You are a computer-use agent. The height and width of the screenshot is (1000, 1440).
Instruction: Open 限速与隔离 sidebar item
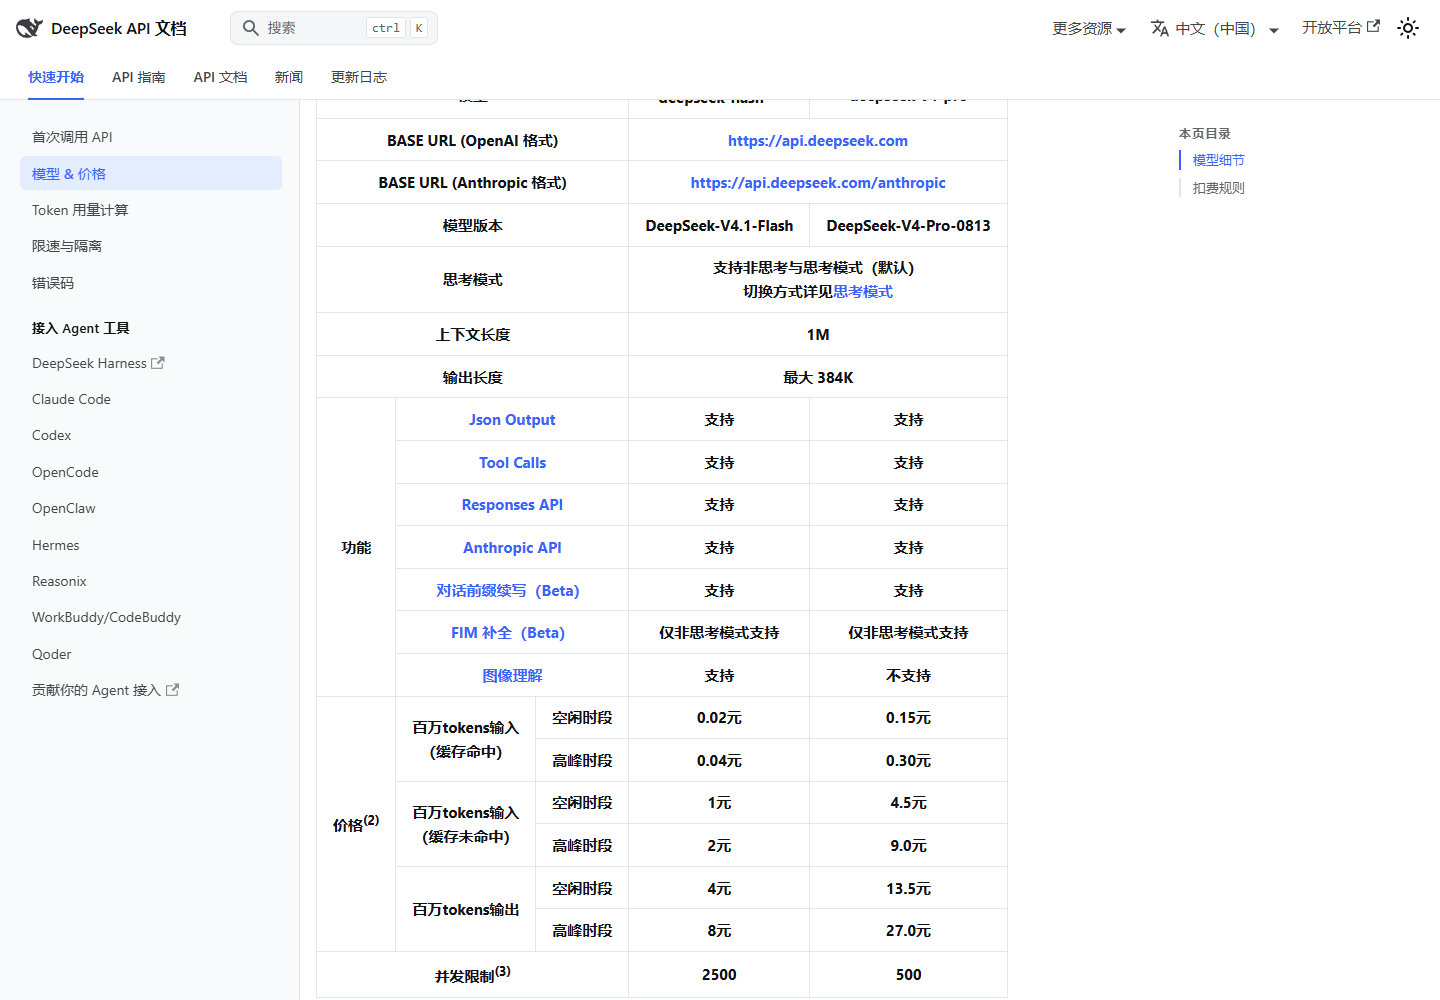click(x=151, y=246)
